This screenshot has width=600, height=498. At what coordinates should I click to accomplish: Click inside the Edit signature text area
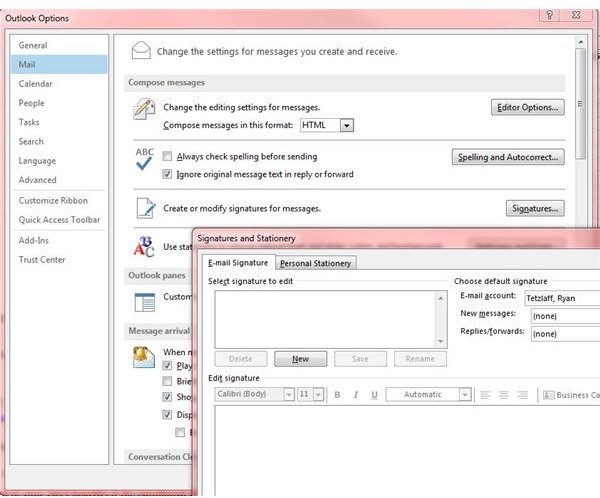[x=407, y=451]
